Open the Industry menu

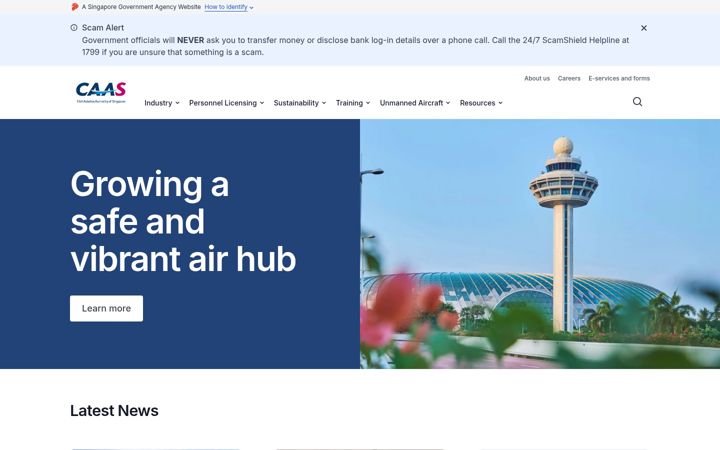coord(162,103)
